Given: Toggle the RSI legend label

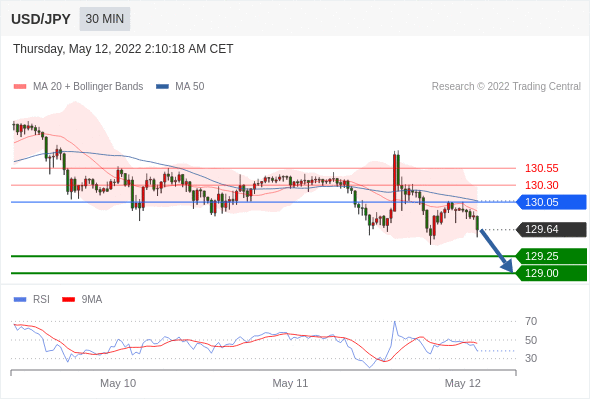Looking at the screenshot, I should 41,300.
